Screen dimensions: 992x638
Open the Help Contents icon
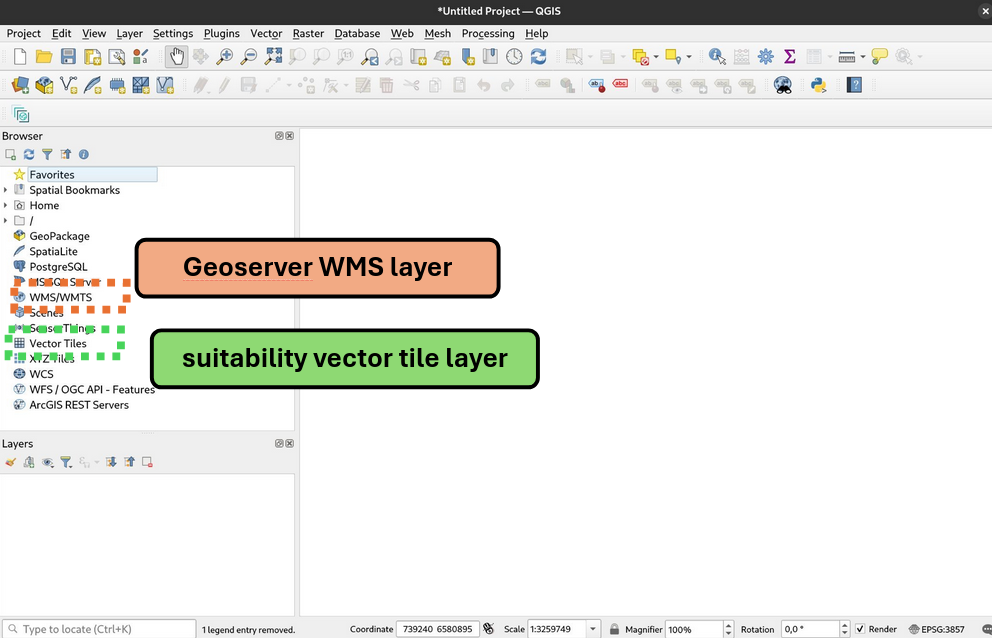(x=854, y=85)
